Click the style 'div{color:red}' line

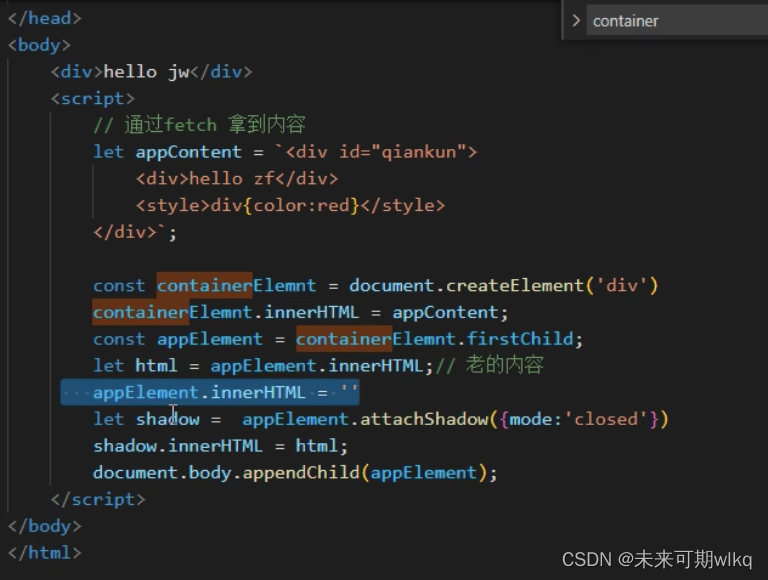(290, 205)
